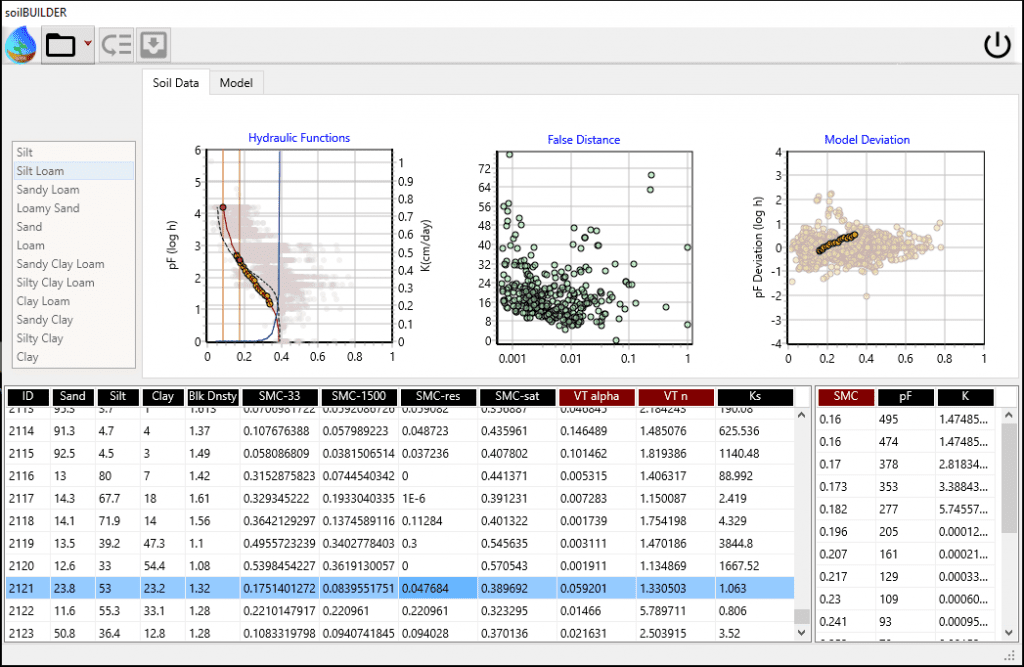The height and width of the screenshot is (667, 1024).
Task: Click the pF header in right table
Action: coord(906,397)
